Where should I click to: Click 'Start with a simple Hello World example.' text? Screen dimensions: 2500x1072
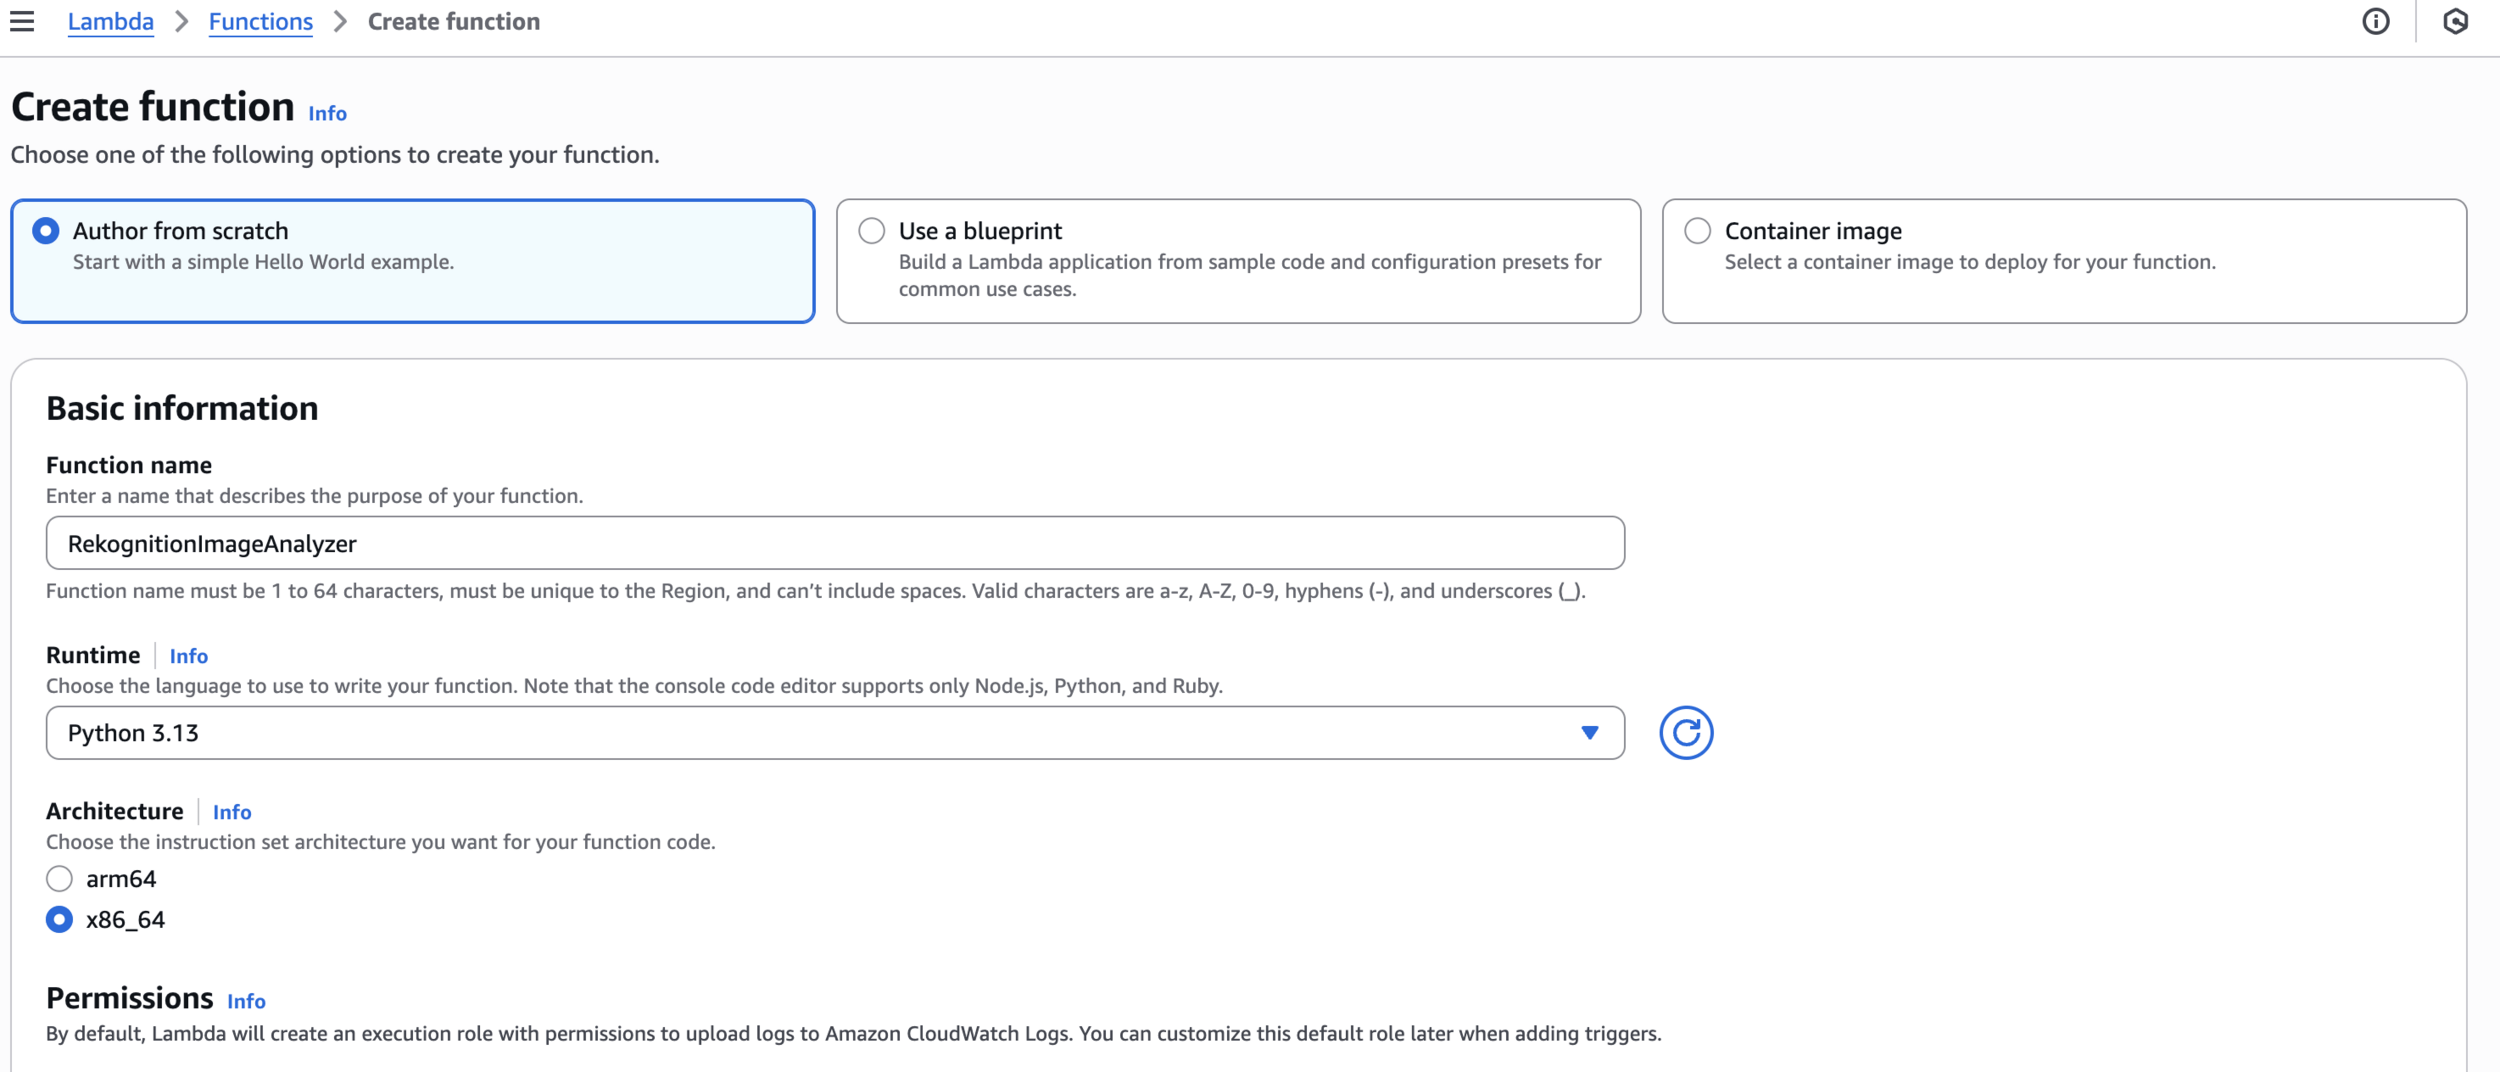(x=263, y=262)
